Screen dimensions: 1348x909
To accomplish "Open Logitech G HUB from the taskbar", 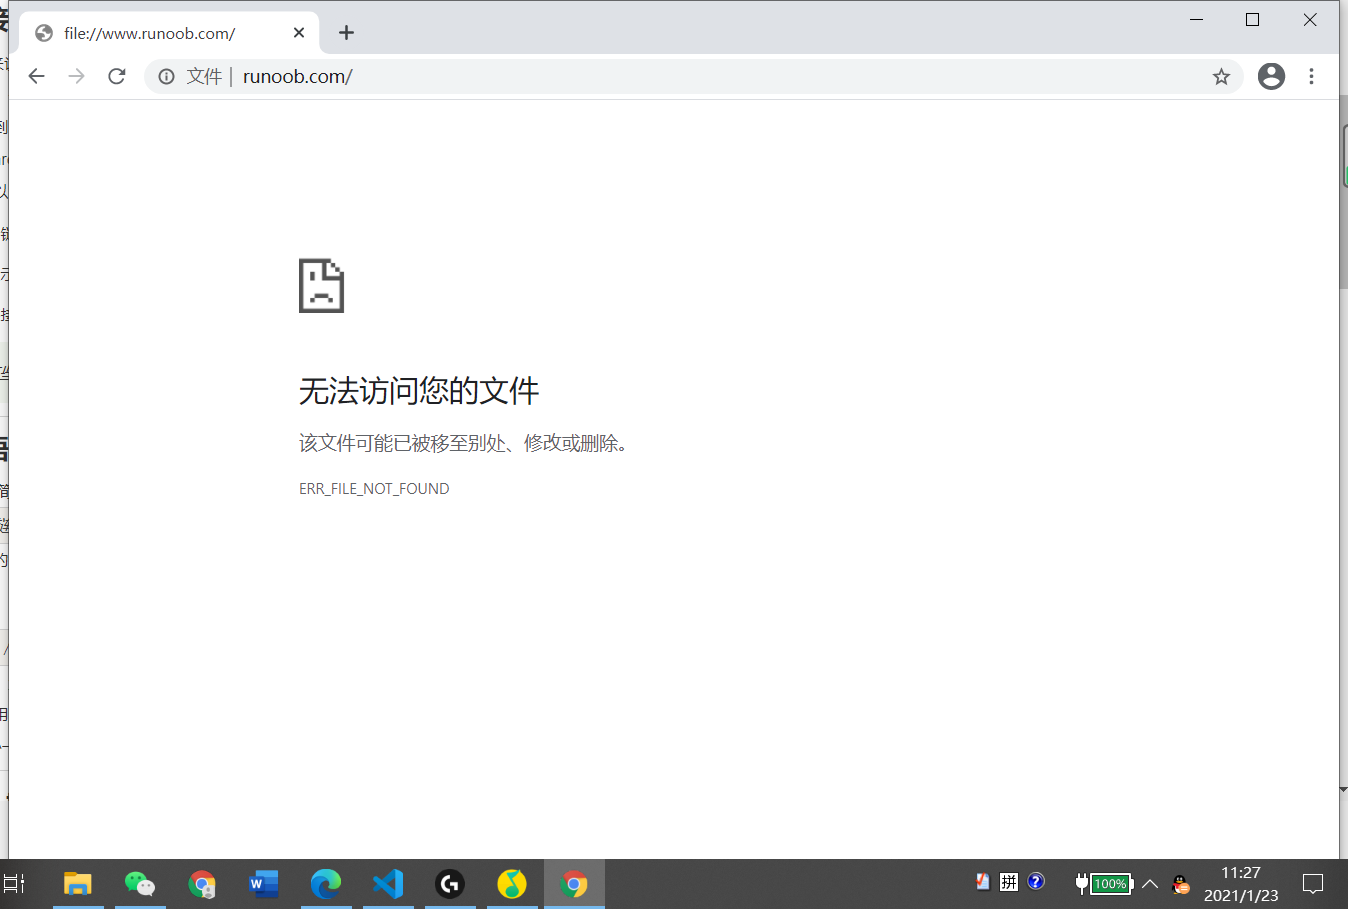I will click(450, 884).
